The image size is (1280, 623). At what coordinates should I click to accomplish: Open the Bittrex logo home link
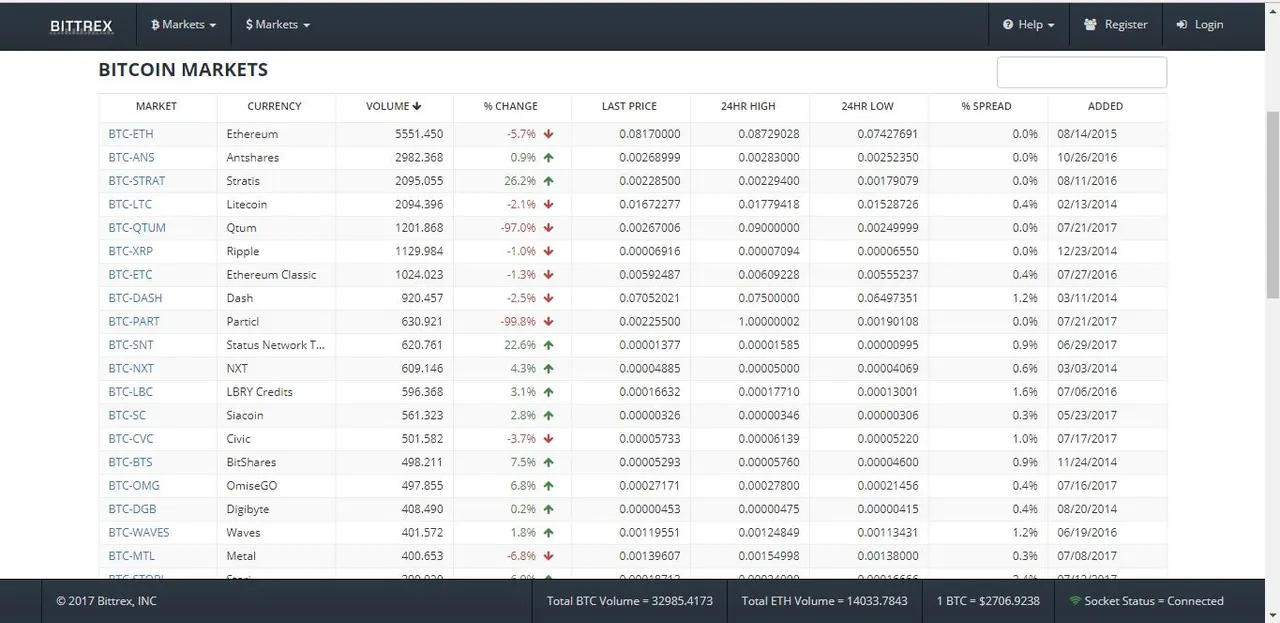[81, 25]
